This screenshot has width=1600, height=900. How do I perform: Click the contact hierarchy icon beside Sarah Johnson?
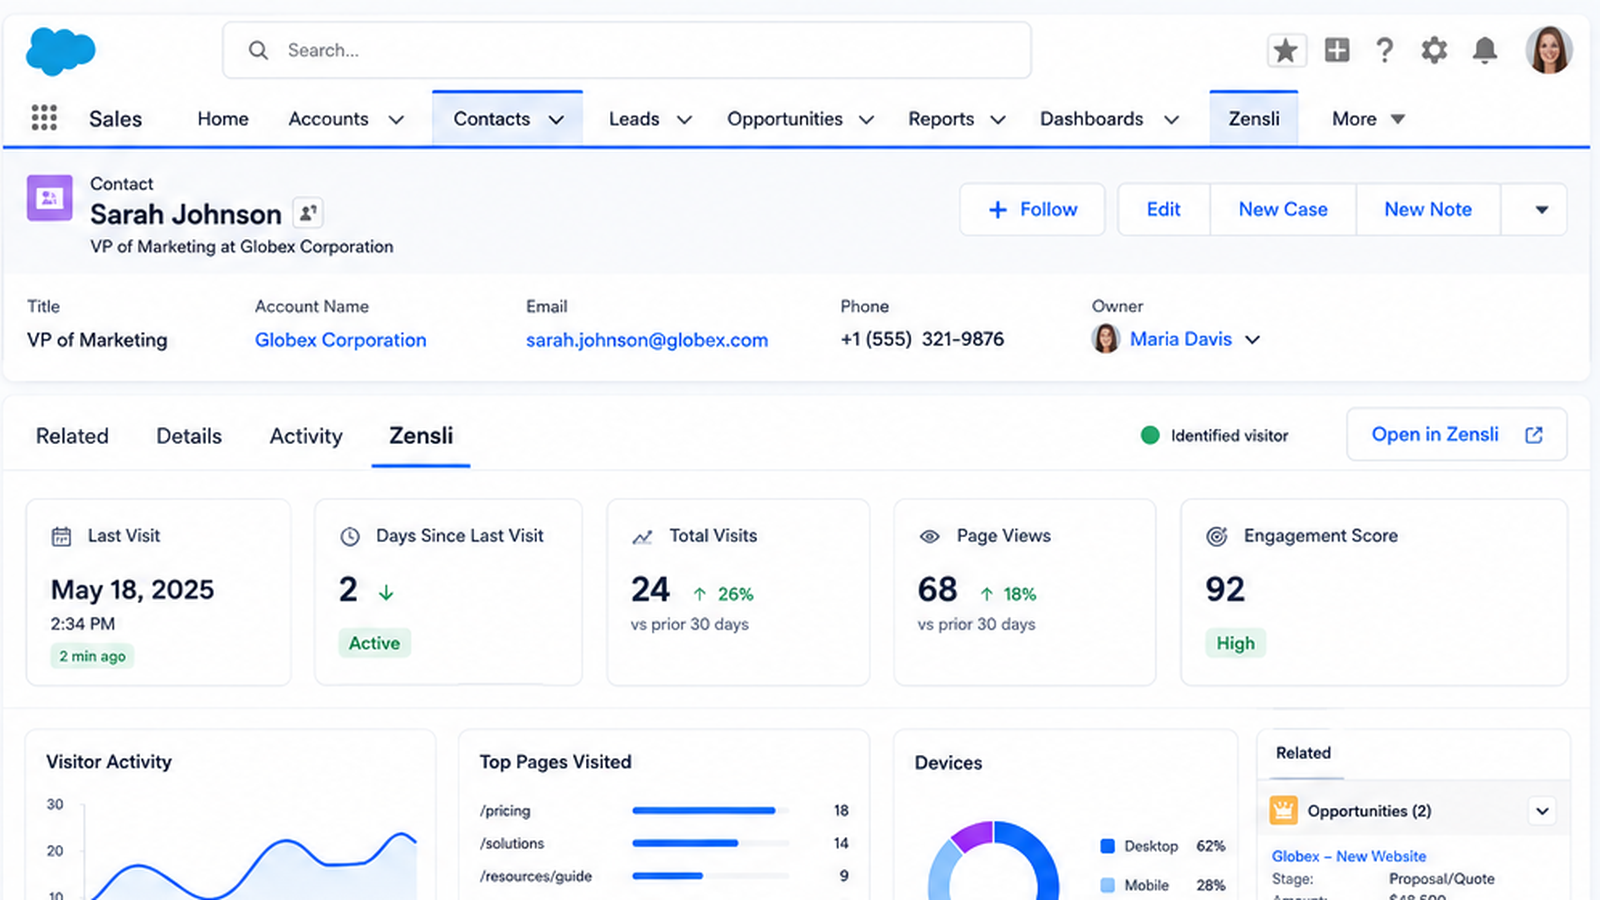coord(308,212)
